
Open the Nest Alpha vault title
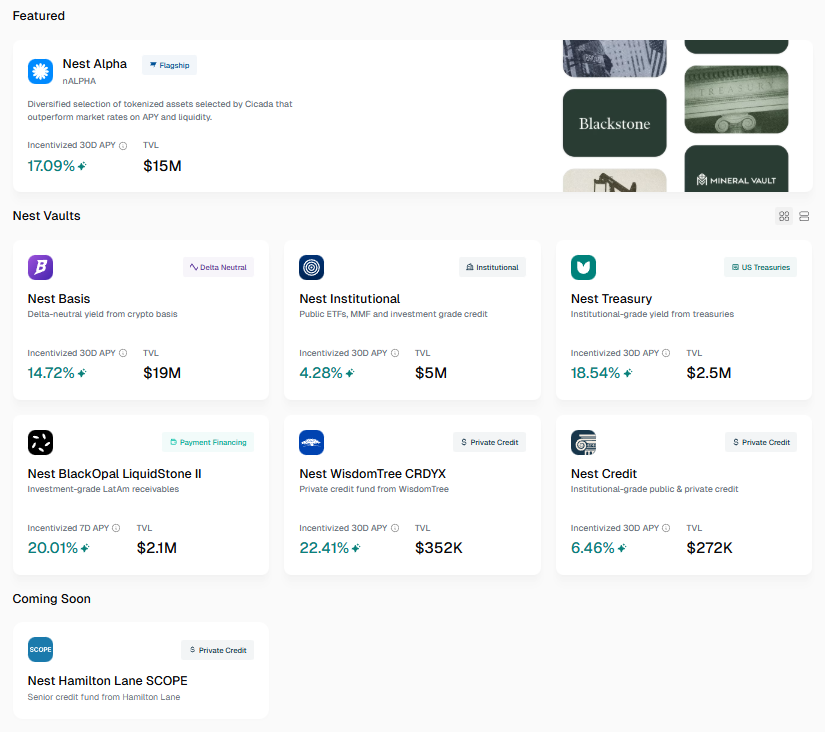coord(95,64)
